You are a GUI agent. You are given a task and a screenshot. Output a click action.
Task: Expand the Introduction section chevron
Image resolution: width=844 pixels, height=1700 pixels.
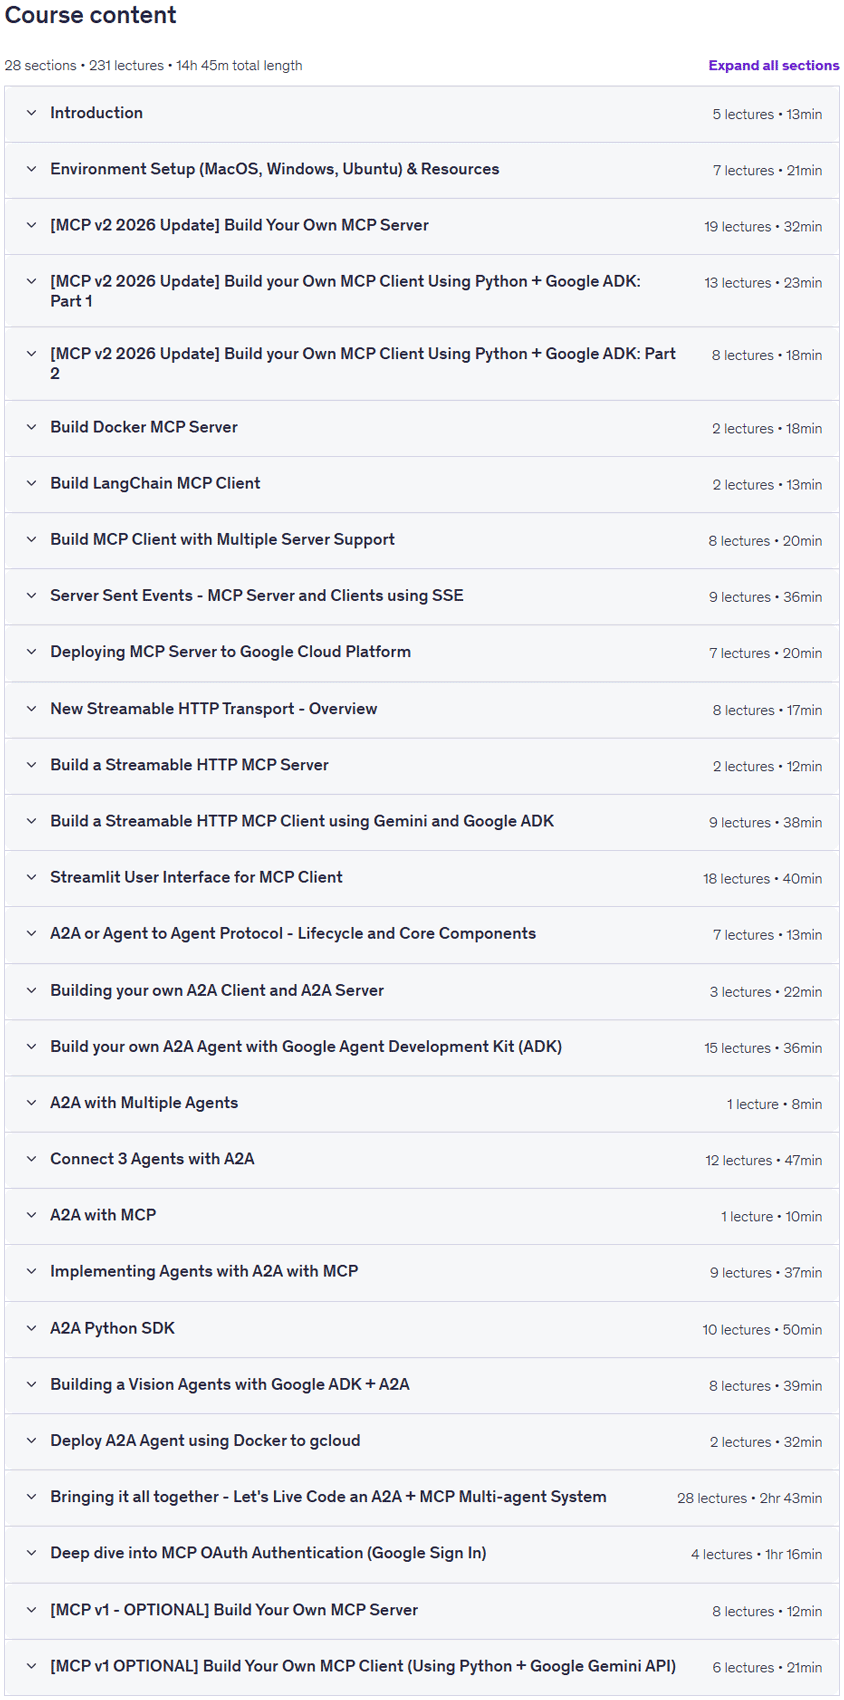point(31,113)
